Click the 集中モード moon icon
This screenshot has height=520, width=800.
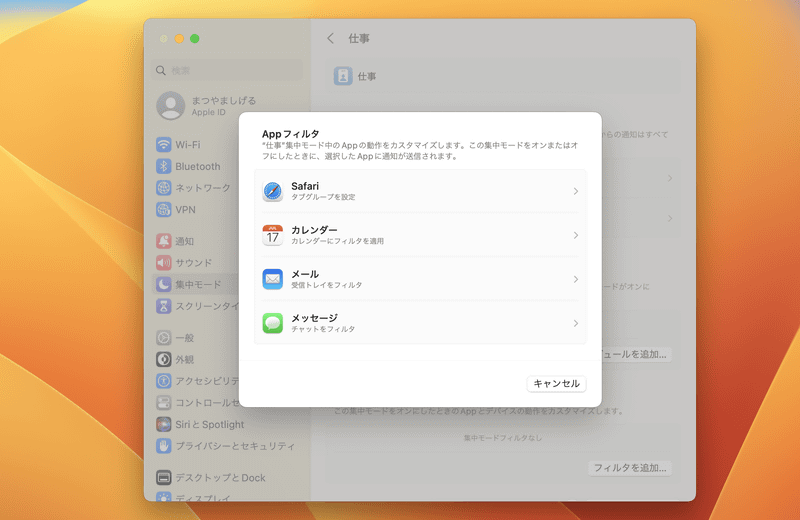[x=163, y=284]
